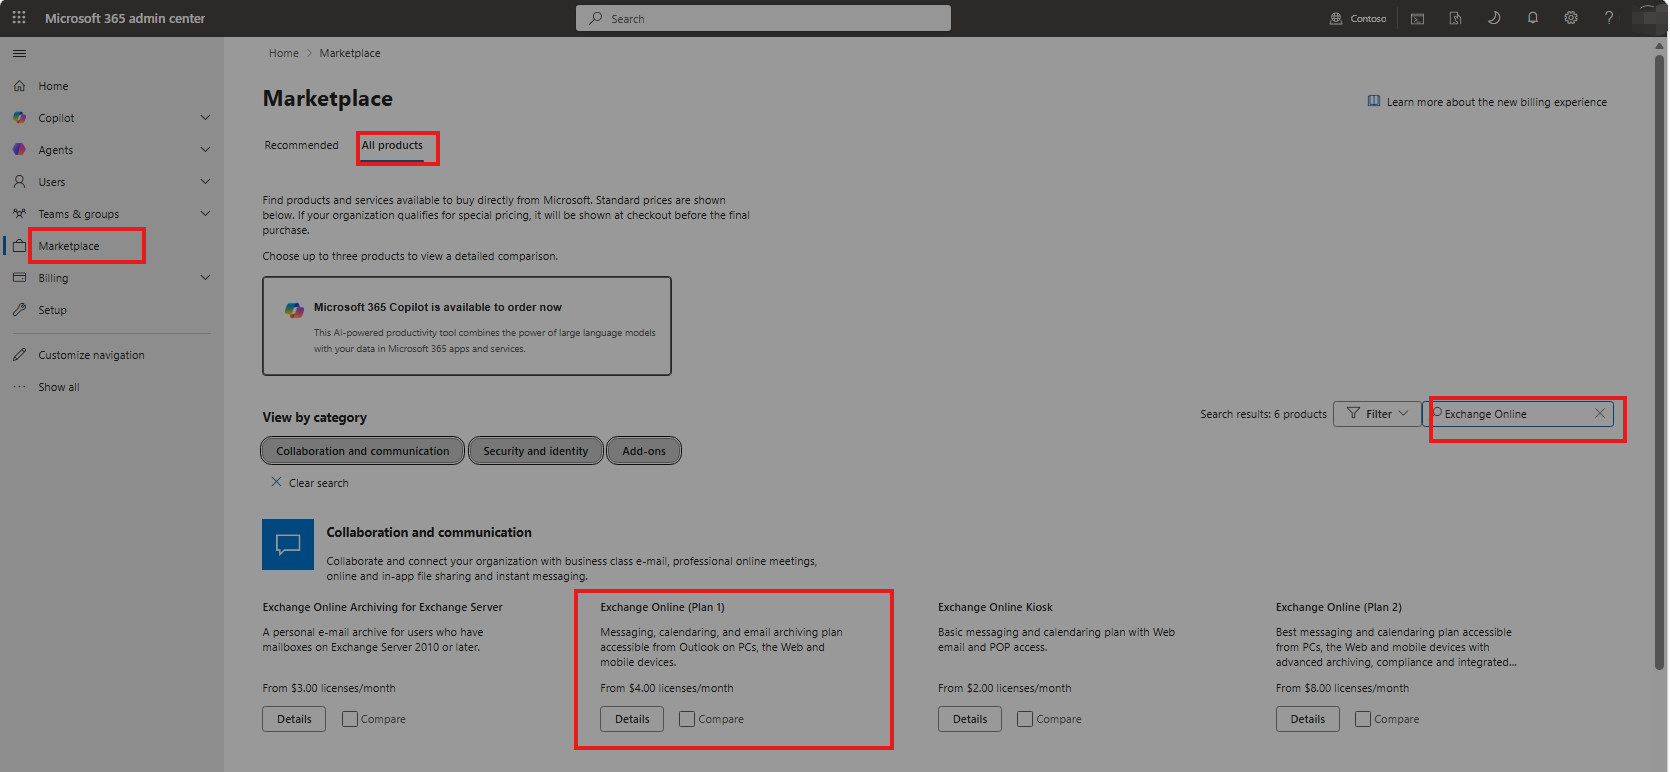Expand the Billing navigation section chevron

pyautogui.click(x=205, y=278)
